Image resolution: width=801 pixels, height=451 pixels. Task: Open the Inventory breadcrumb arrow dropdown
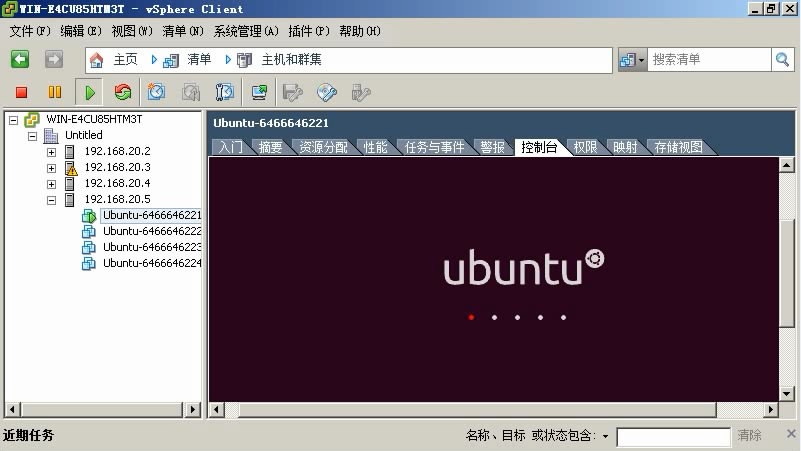coord(228,60)
